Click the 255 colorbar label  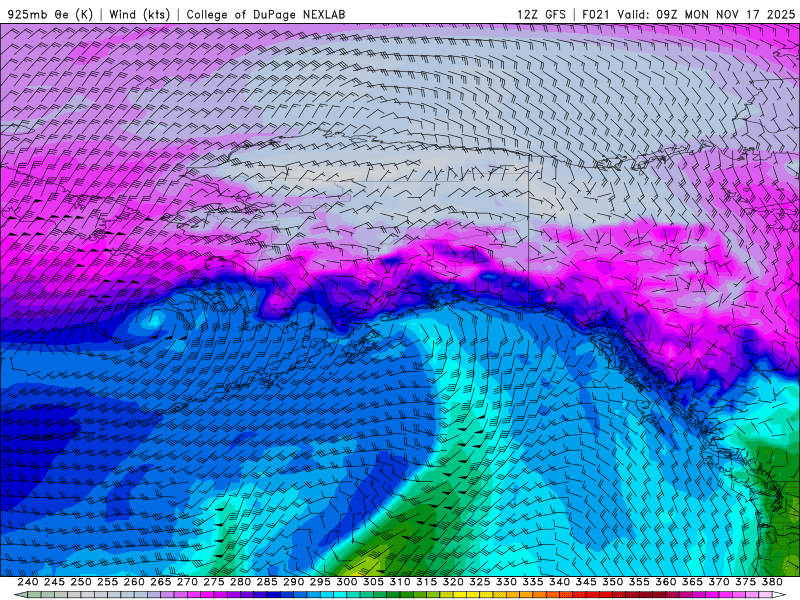click(107, 582)
